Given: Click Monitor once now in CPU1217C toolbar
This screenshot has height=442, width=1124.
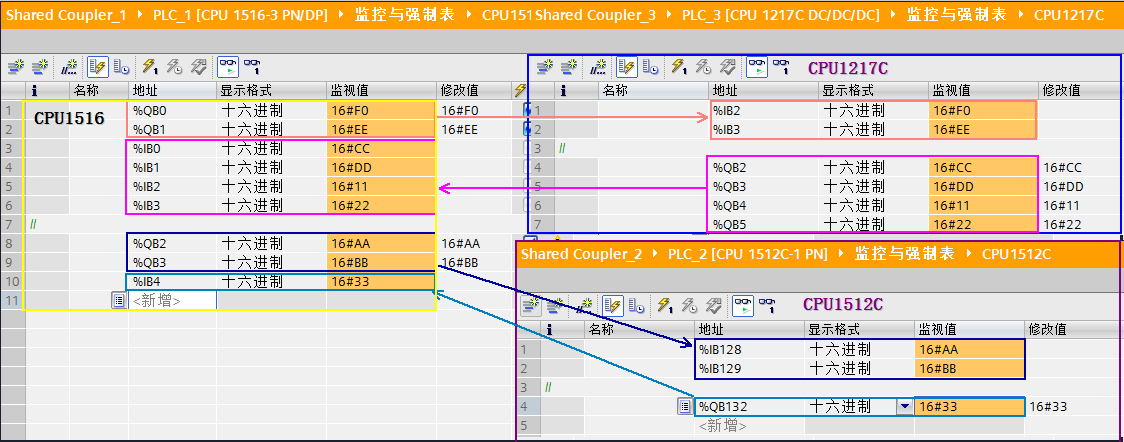Looking at the screenshot, I should tap(781, 67).
